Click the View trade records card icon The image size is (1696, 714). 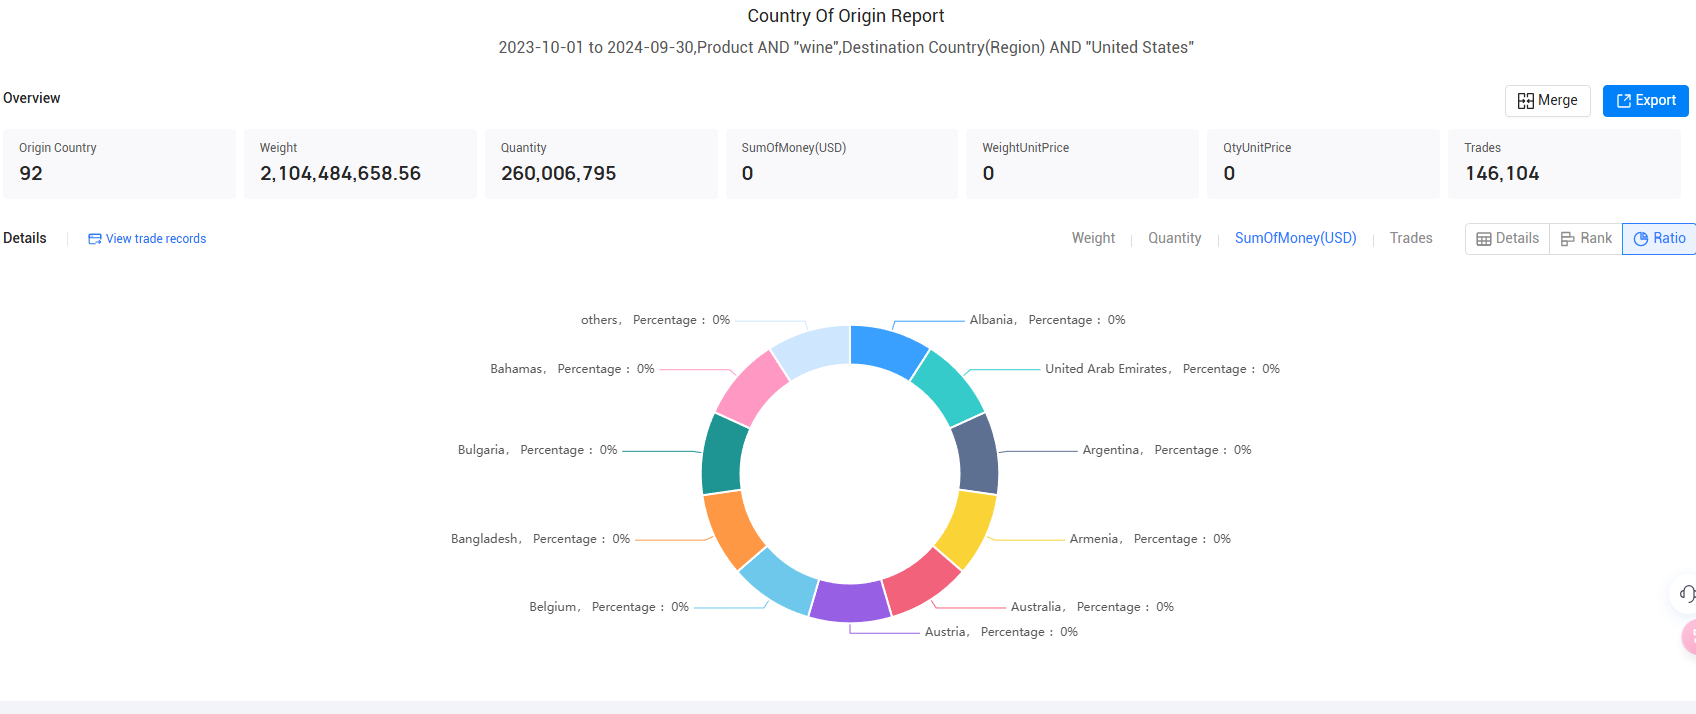pos(95,239)
